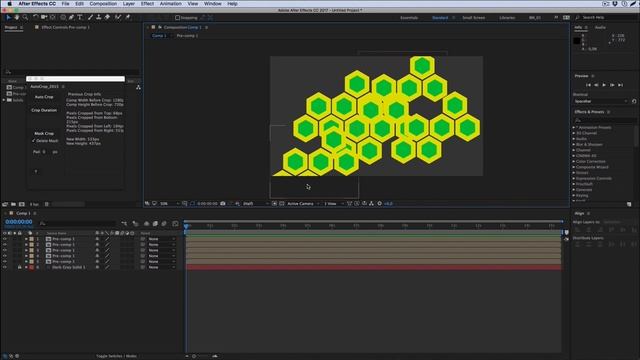Click the Mask Crop button
Viewport: 640px width, 360px height.
(x=44, y=133)
